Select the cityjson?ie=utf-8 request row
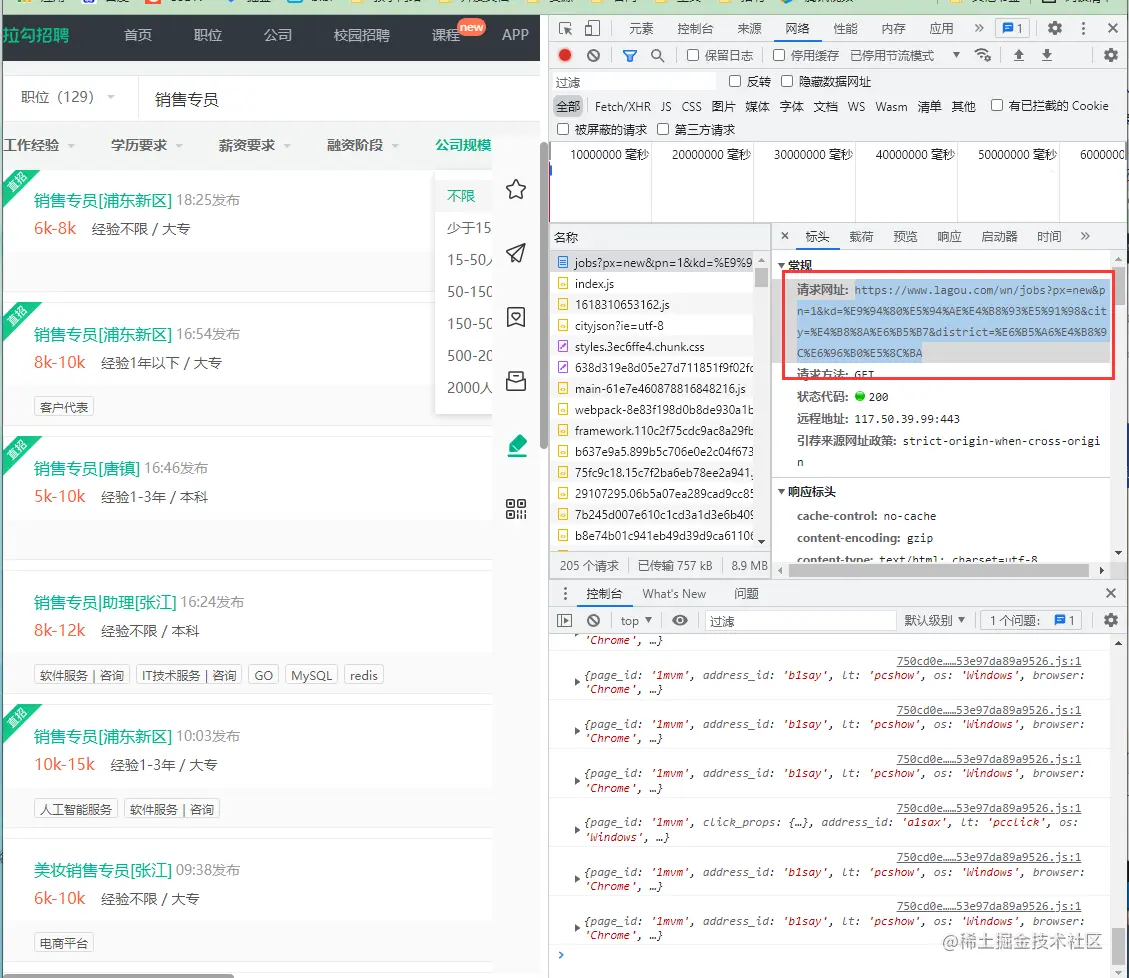1129x978 pixels. [653, 326]
